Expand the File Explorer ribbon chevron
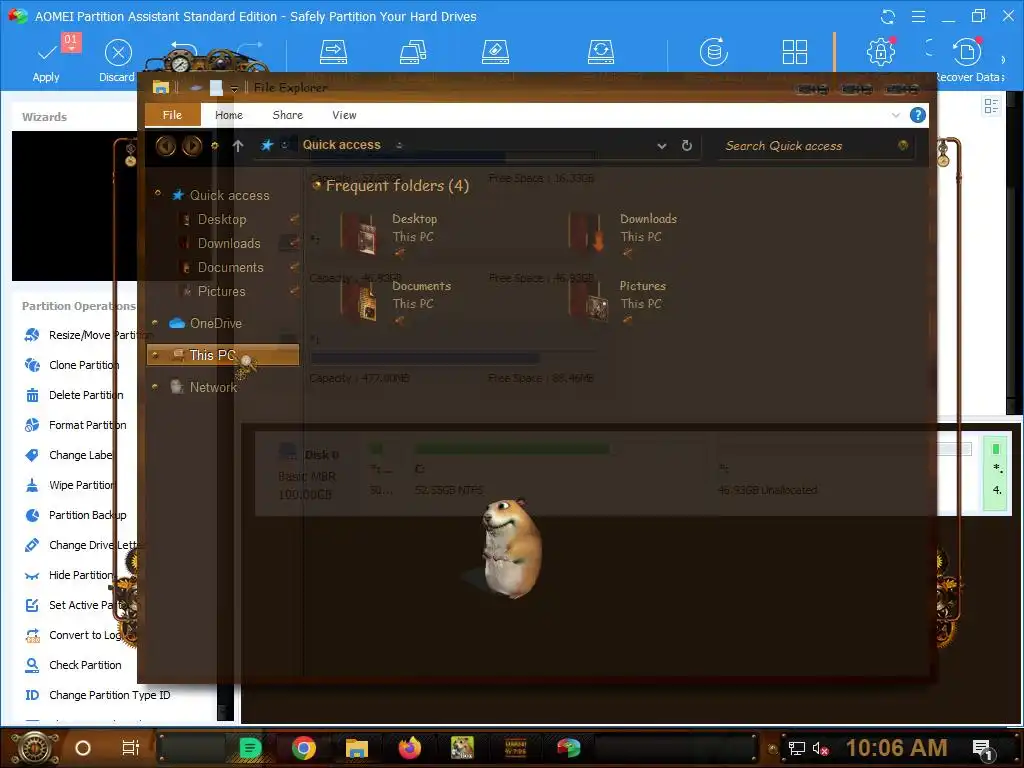1024x768 pixels. (x=895, y=116)
